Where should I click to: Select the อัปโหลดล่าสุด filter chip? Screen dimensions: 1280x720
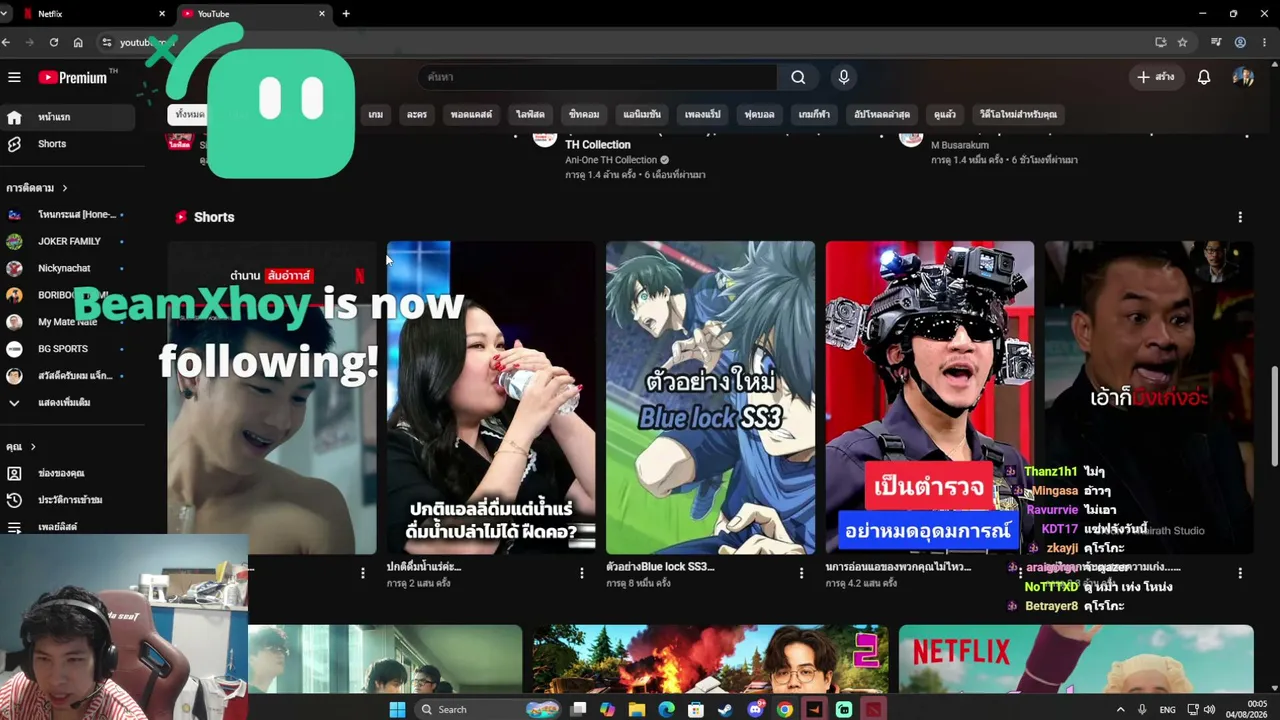[882, 114]
